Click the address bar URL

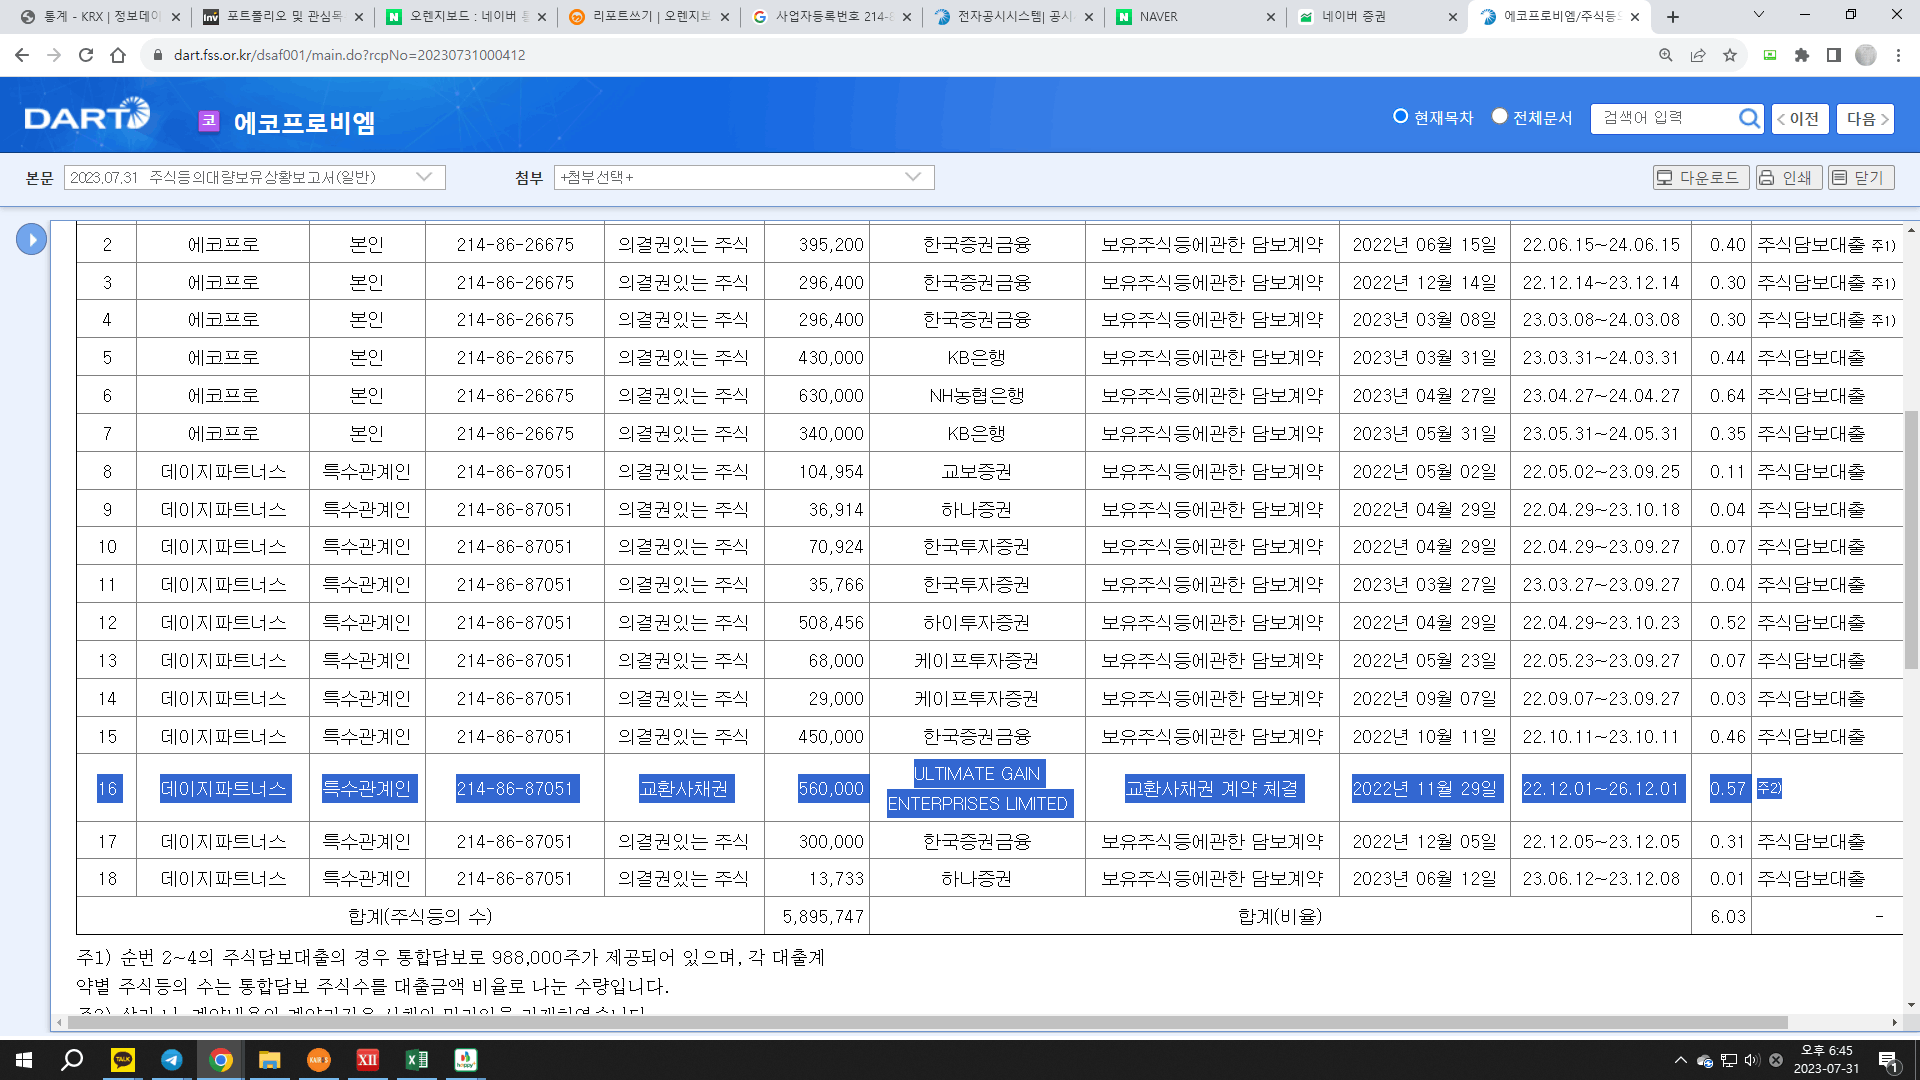[x=349, y=55]
